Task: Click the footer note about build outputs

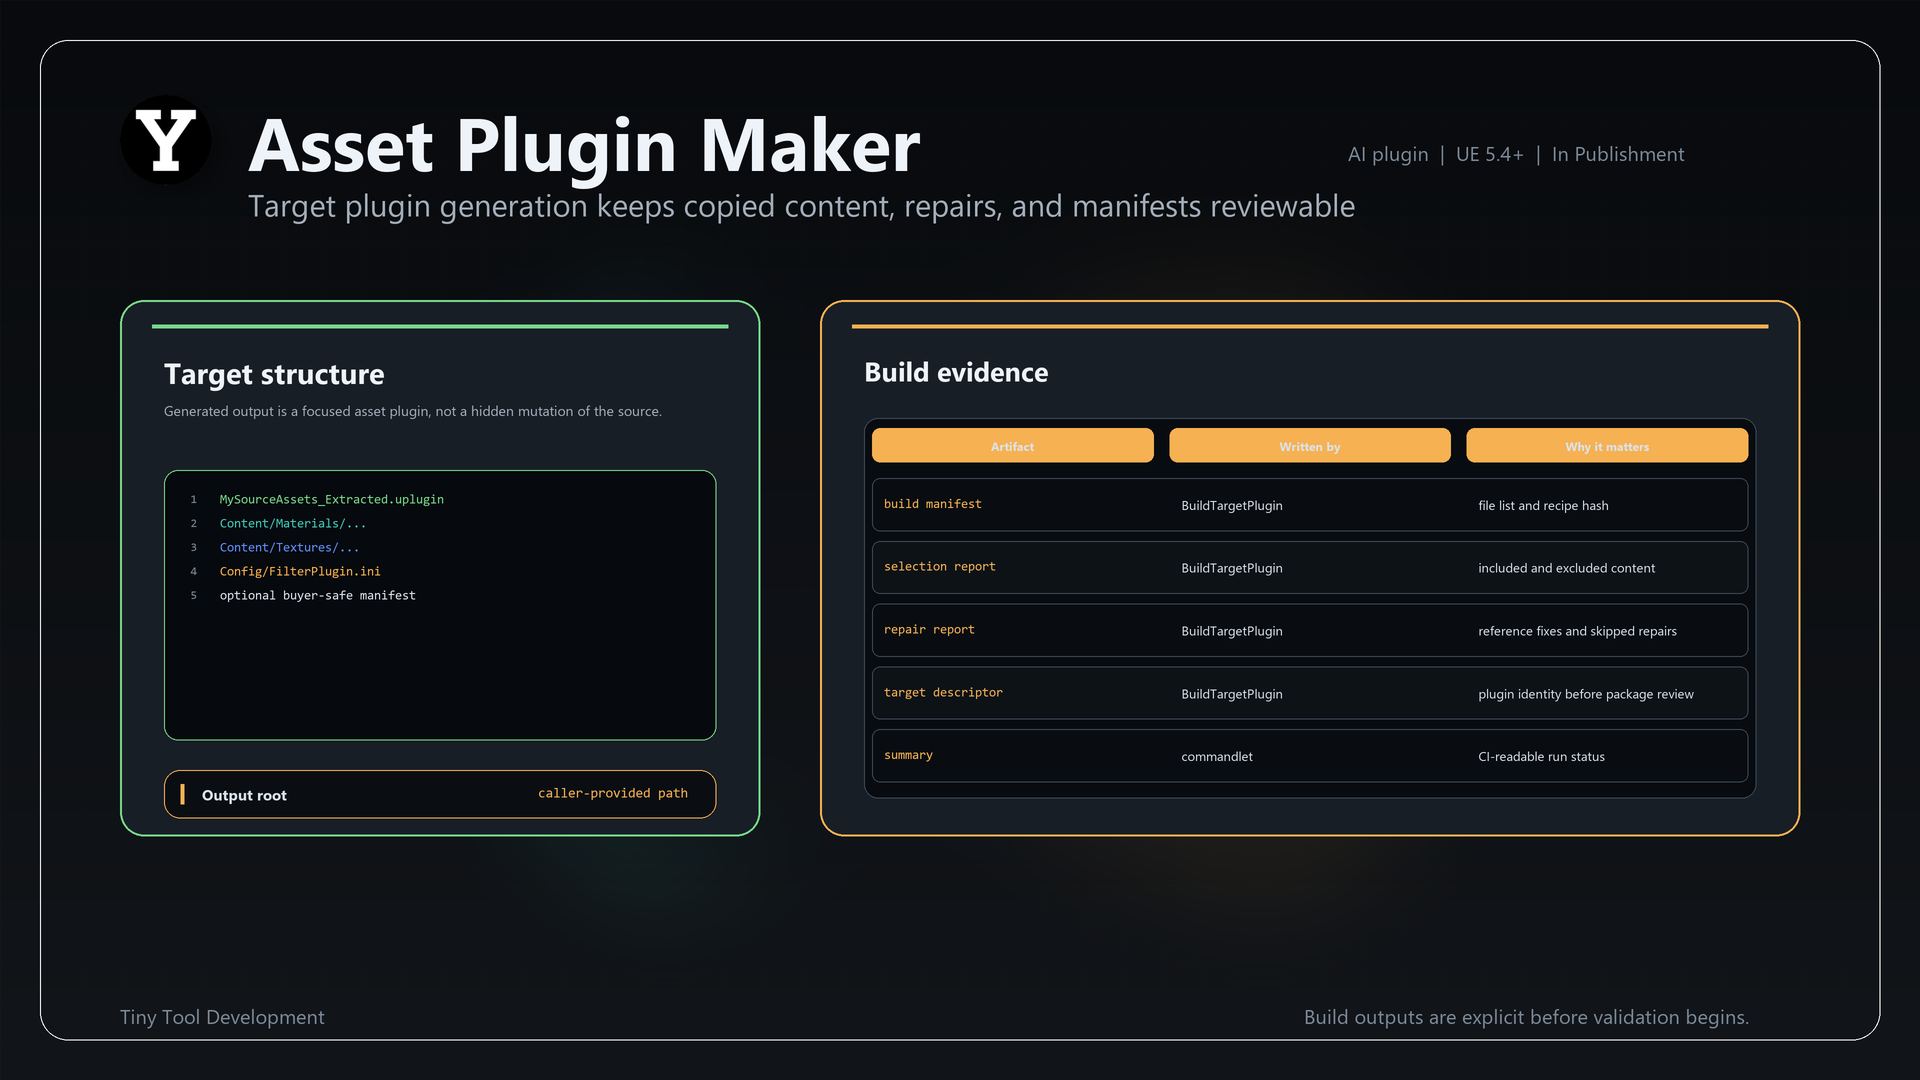Action: pos(1526,1017)
